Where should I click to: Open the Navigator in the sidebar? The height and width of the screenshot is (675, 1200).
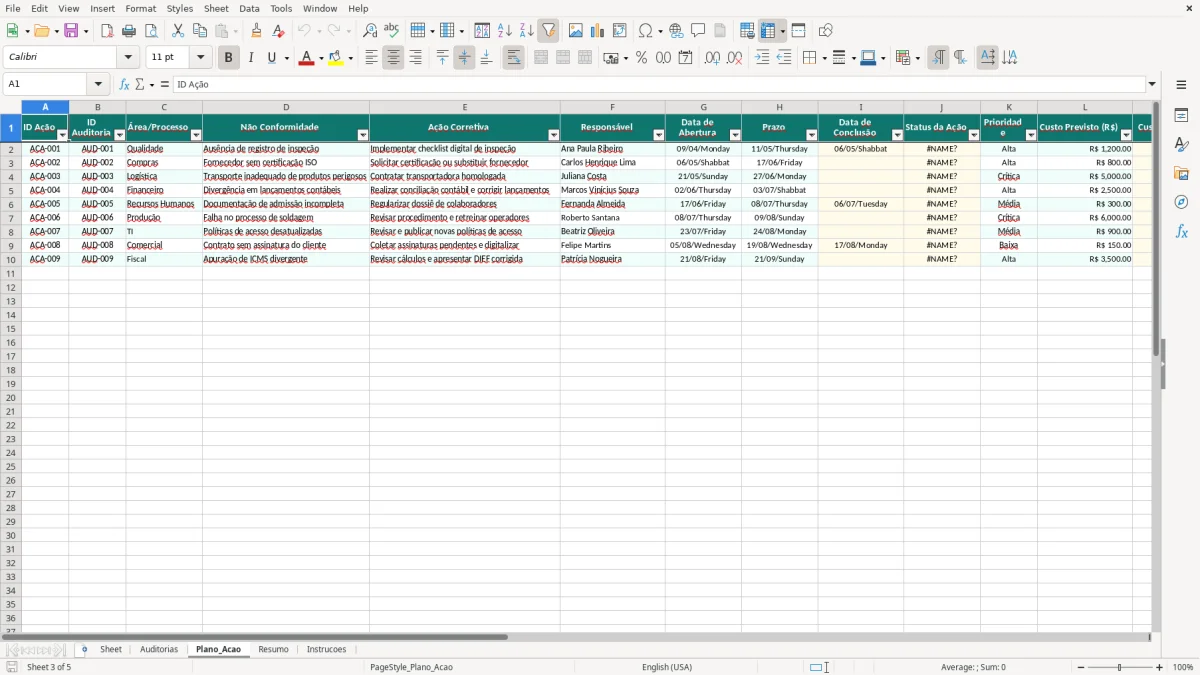(x=1181, y=202)
